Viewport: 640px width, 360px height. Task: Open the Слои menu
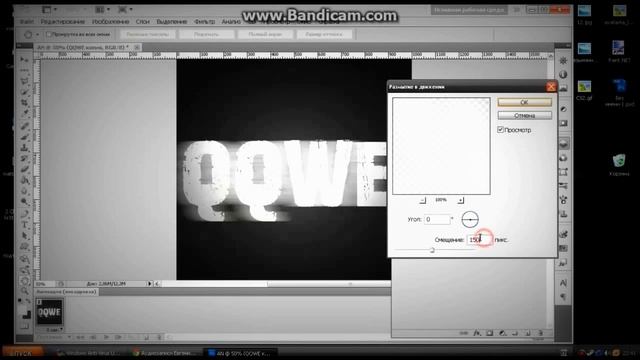[x=142, y=21]
